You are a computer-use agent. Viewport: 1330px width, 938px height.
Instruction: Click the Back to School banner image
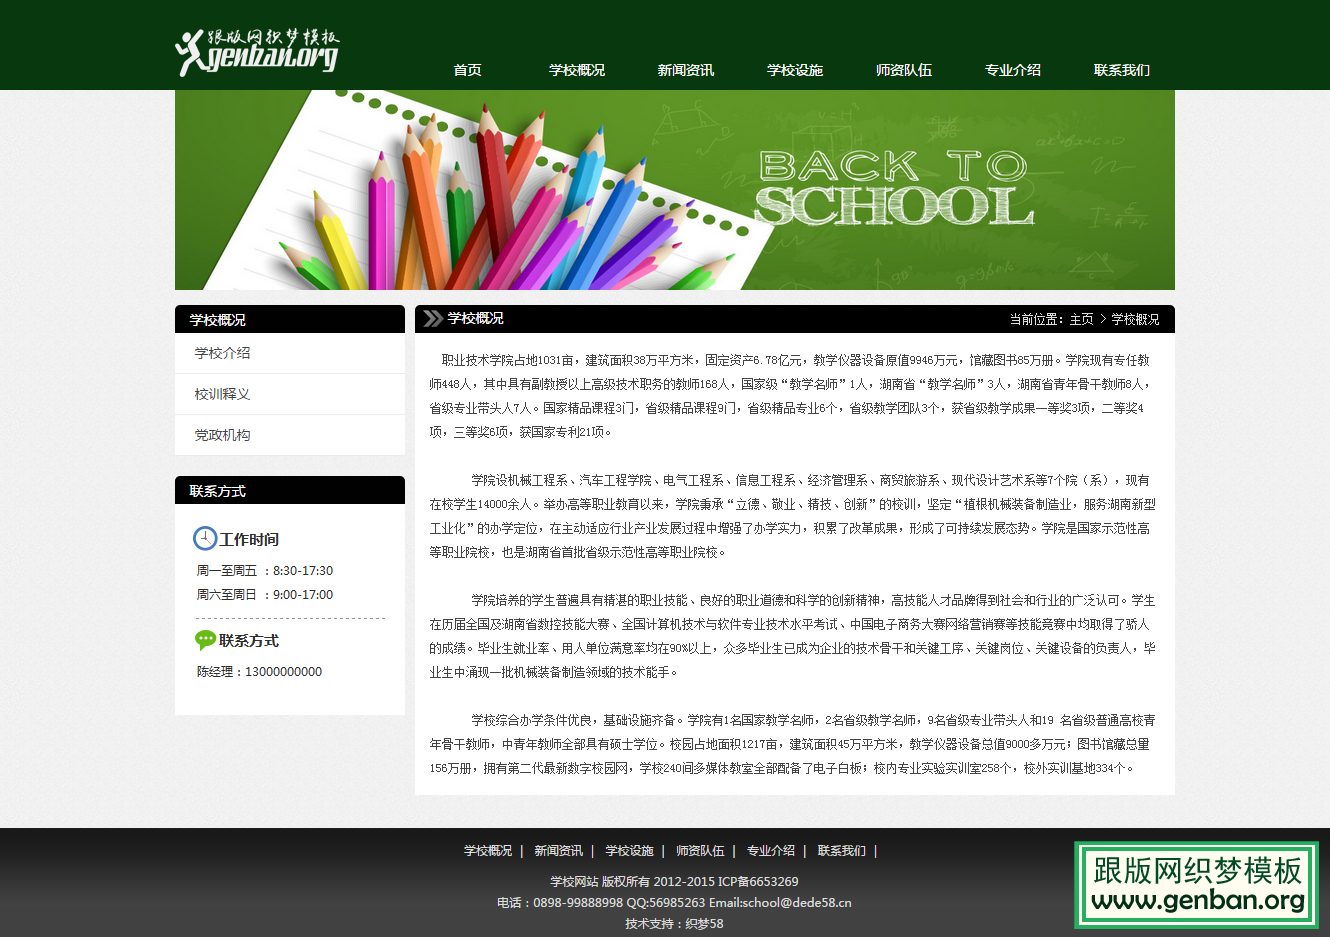click(x=675, y=190)
